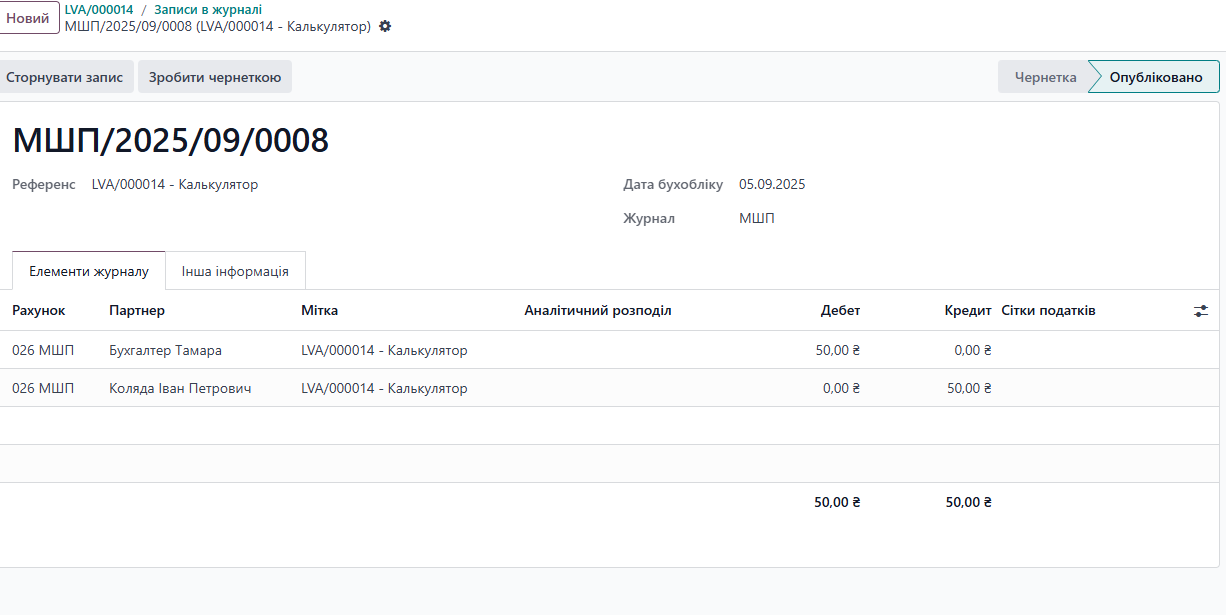Open column settings adjust icon

coord(1201,311)
